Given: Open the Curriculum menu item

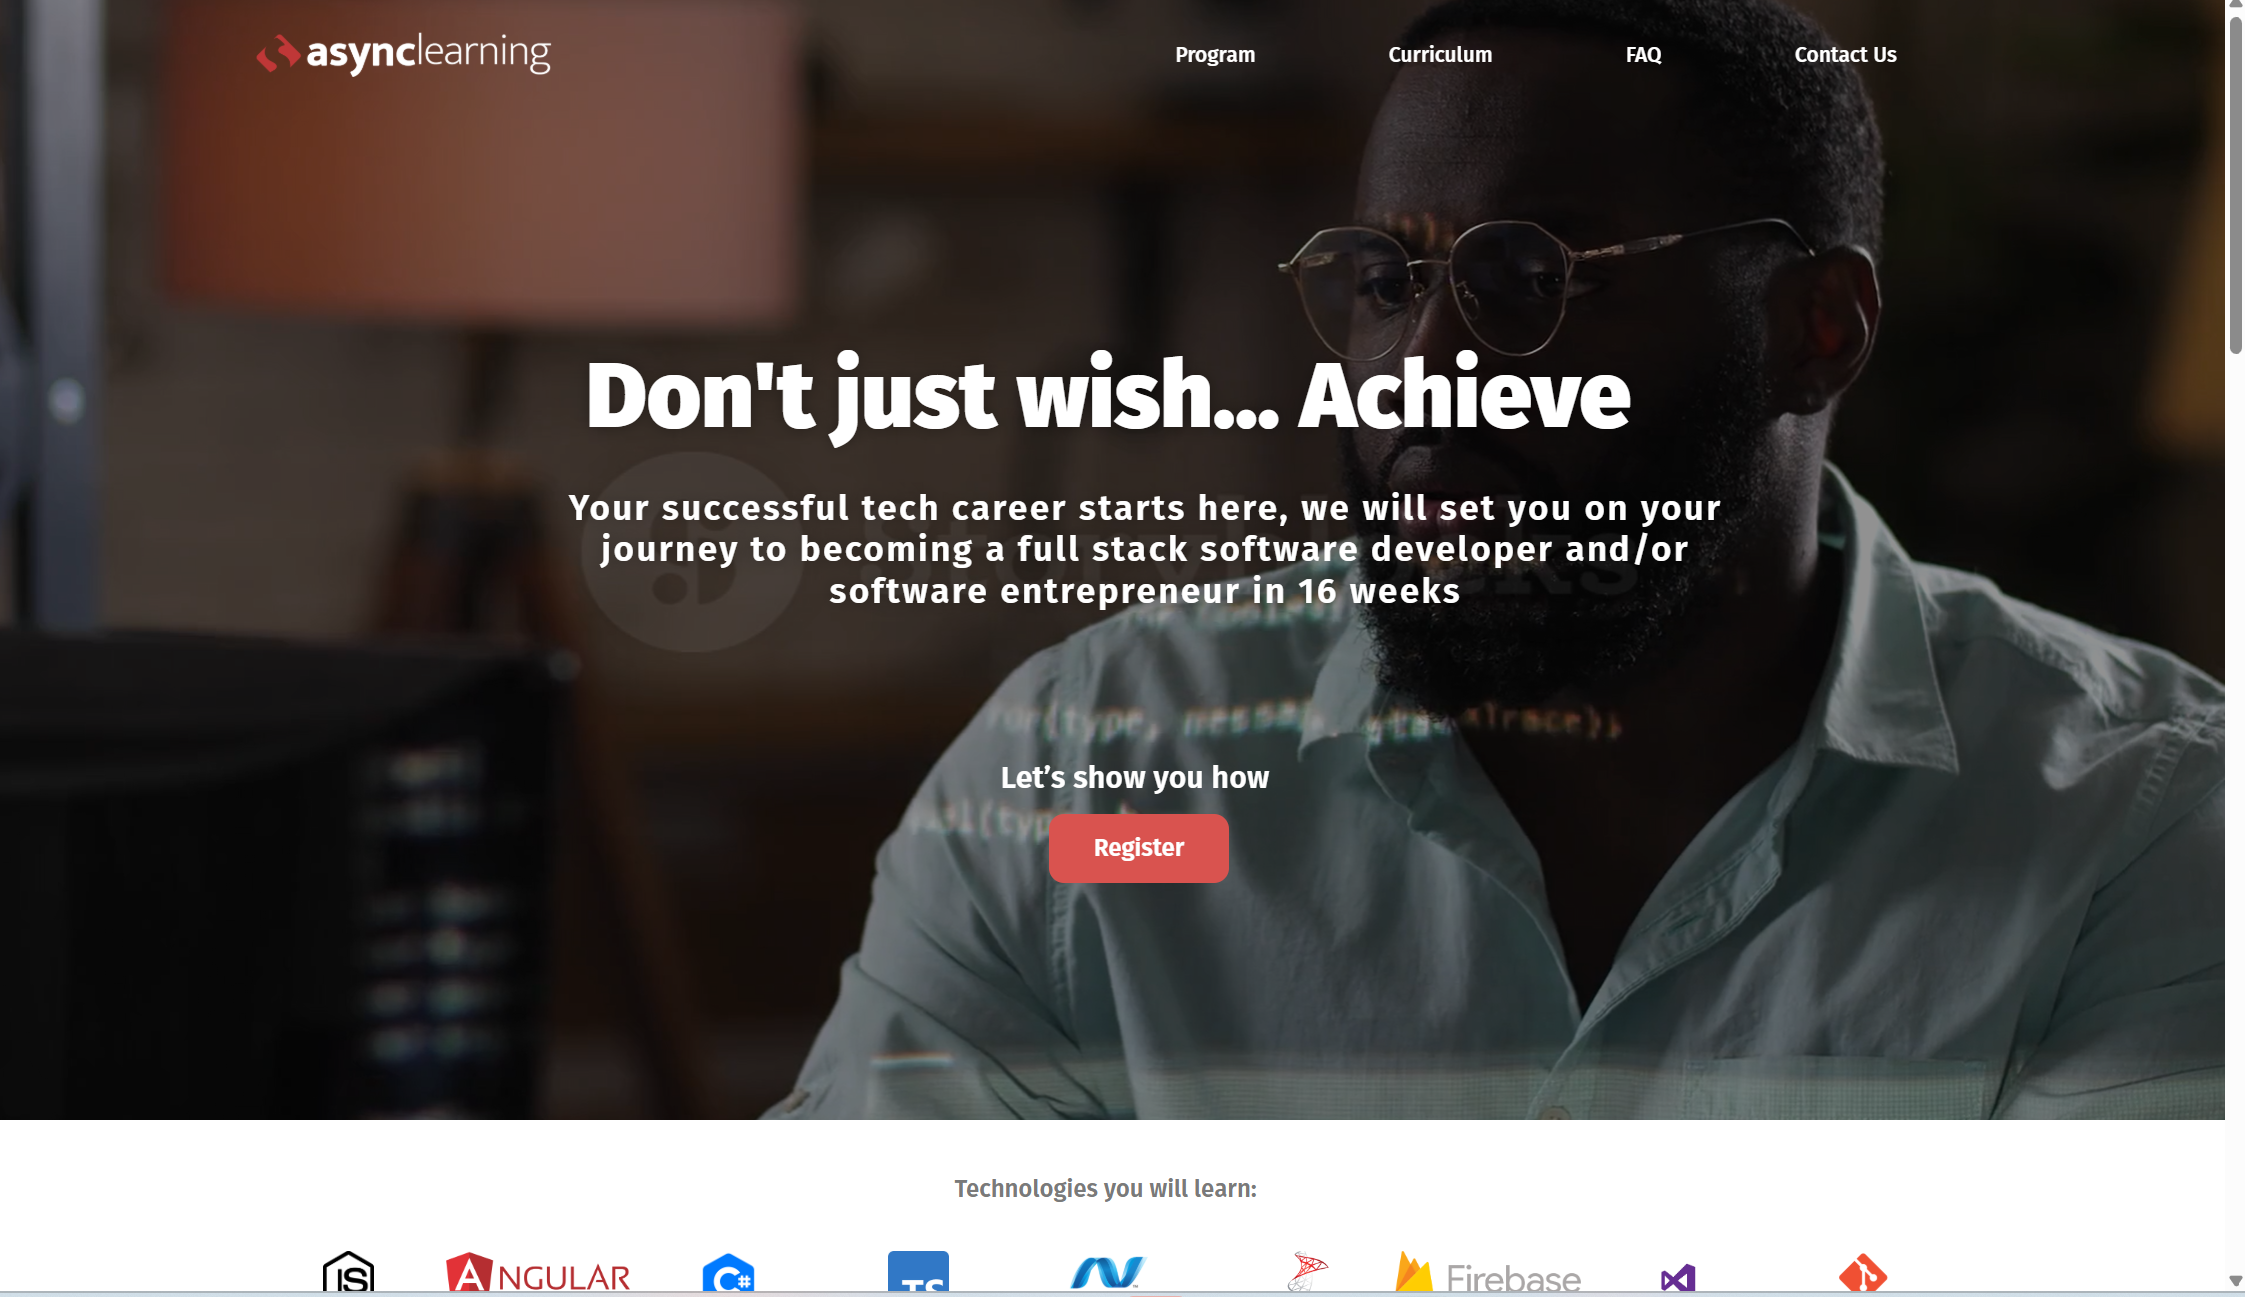Looking at the screenshot, I should pyautogui.click(x=1440, y=55).
